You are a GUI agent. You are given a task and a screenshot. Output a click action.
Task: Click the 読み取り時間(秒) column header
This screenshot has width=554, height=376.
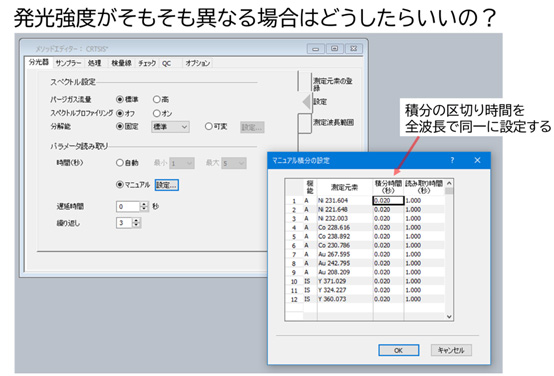(x=424, y=187)
